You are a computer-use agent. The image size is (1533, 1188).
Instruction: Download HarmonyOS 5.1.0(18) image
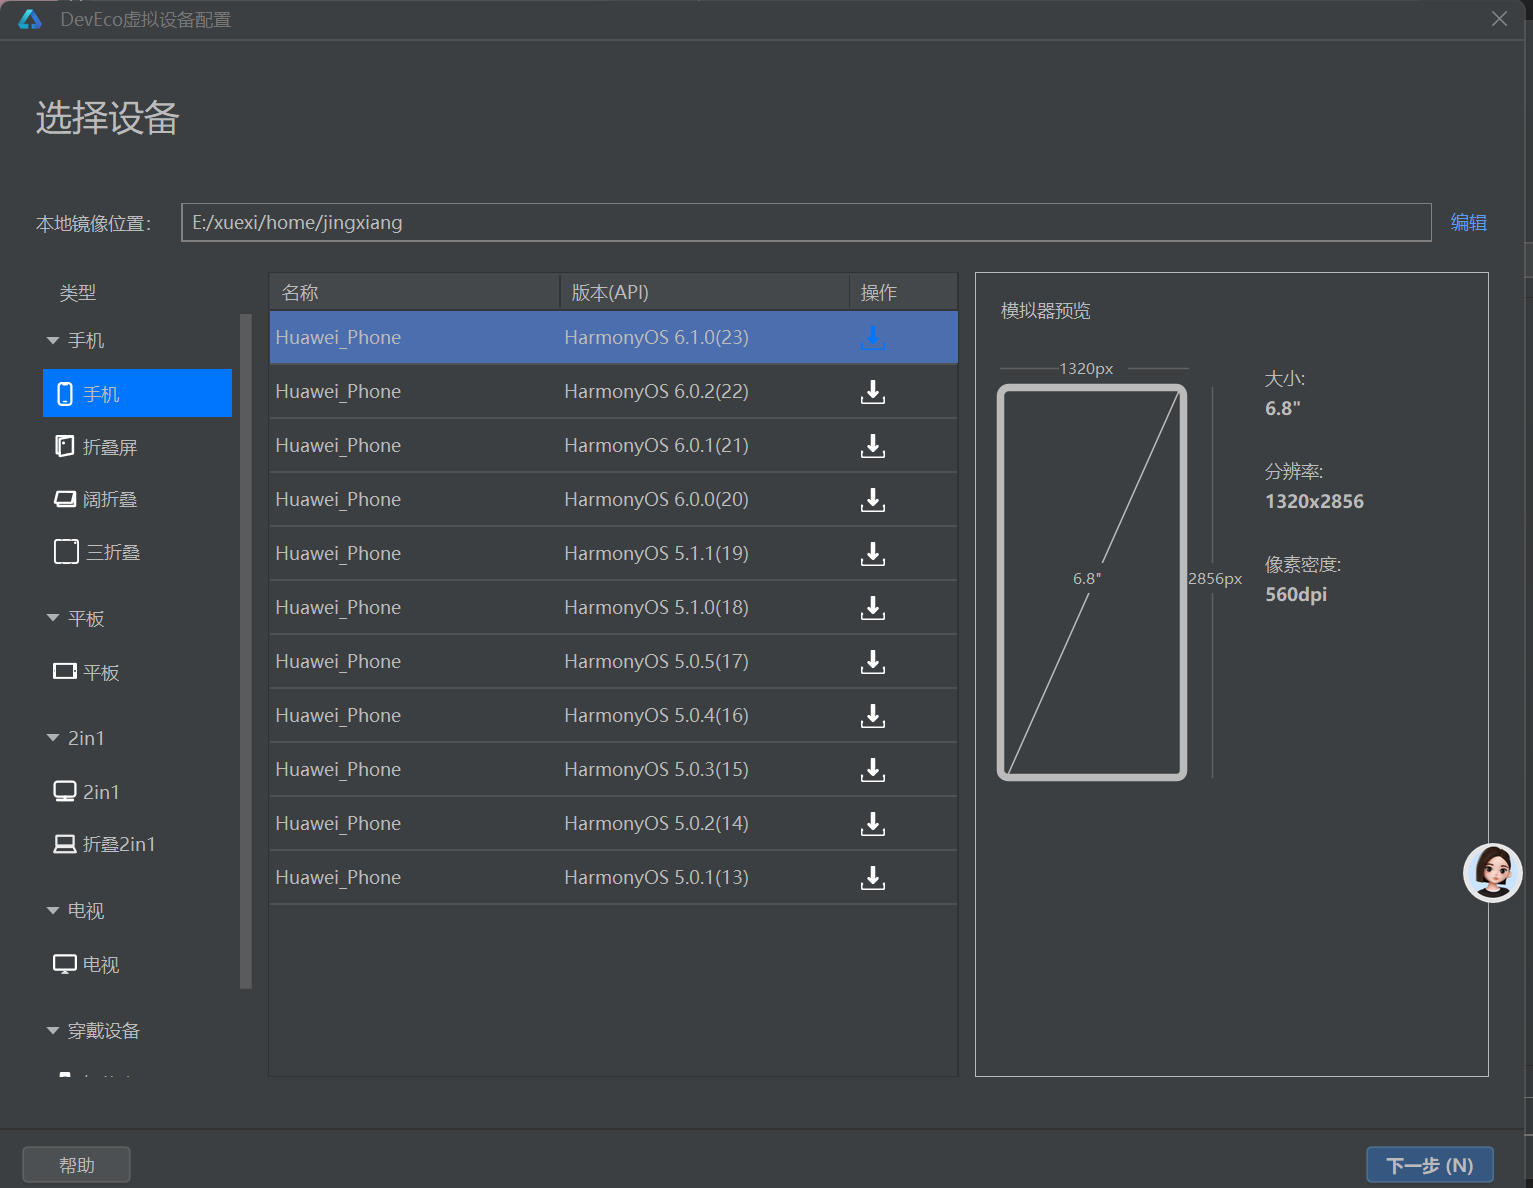(x=873, y=607)
